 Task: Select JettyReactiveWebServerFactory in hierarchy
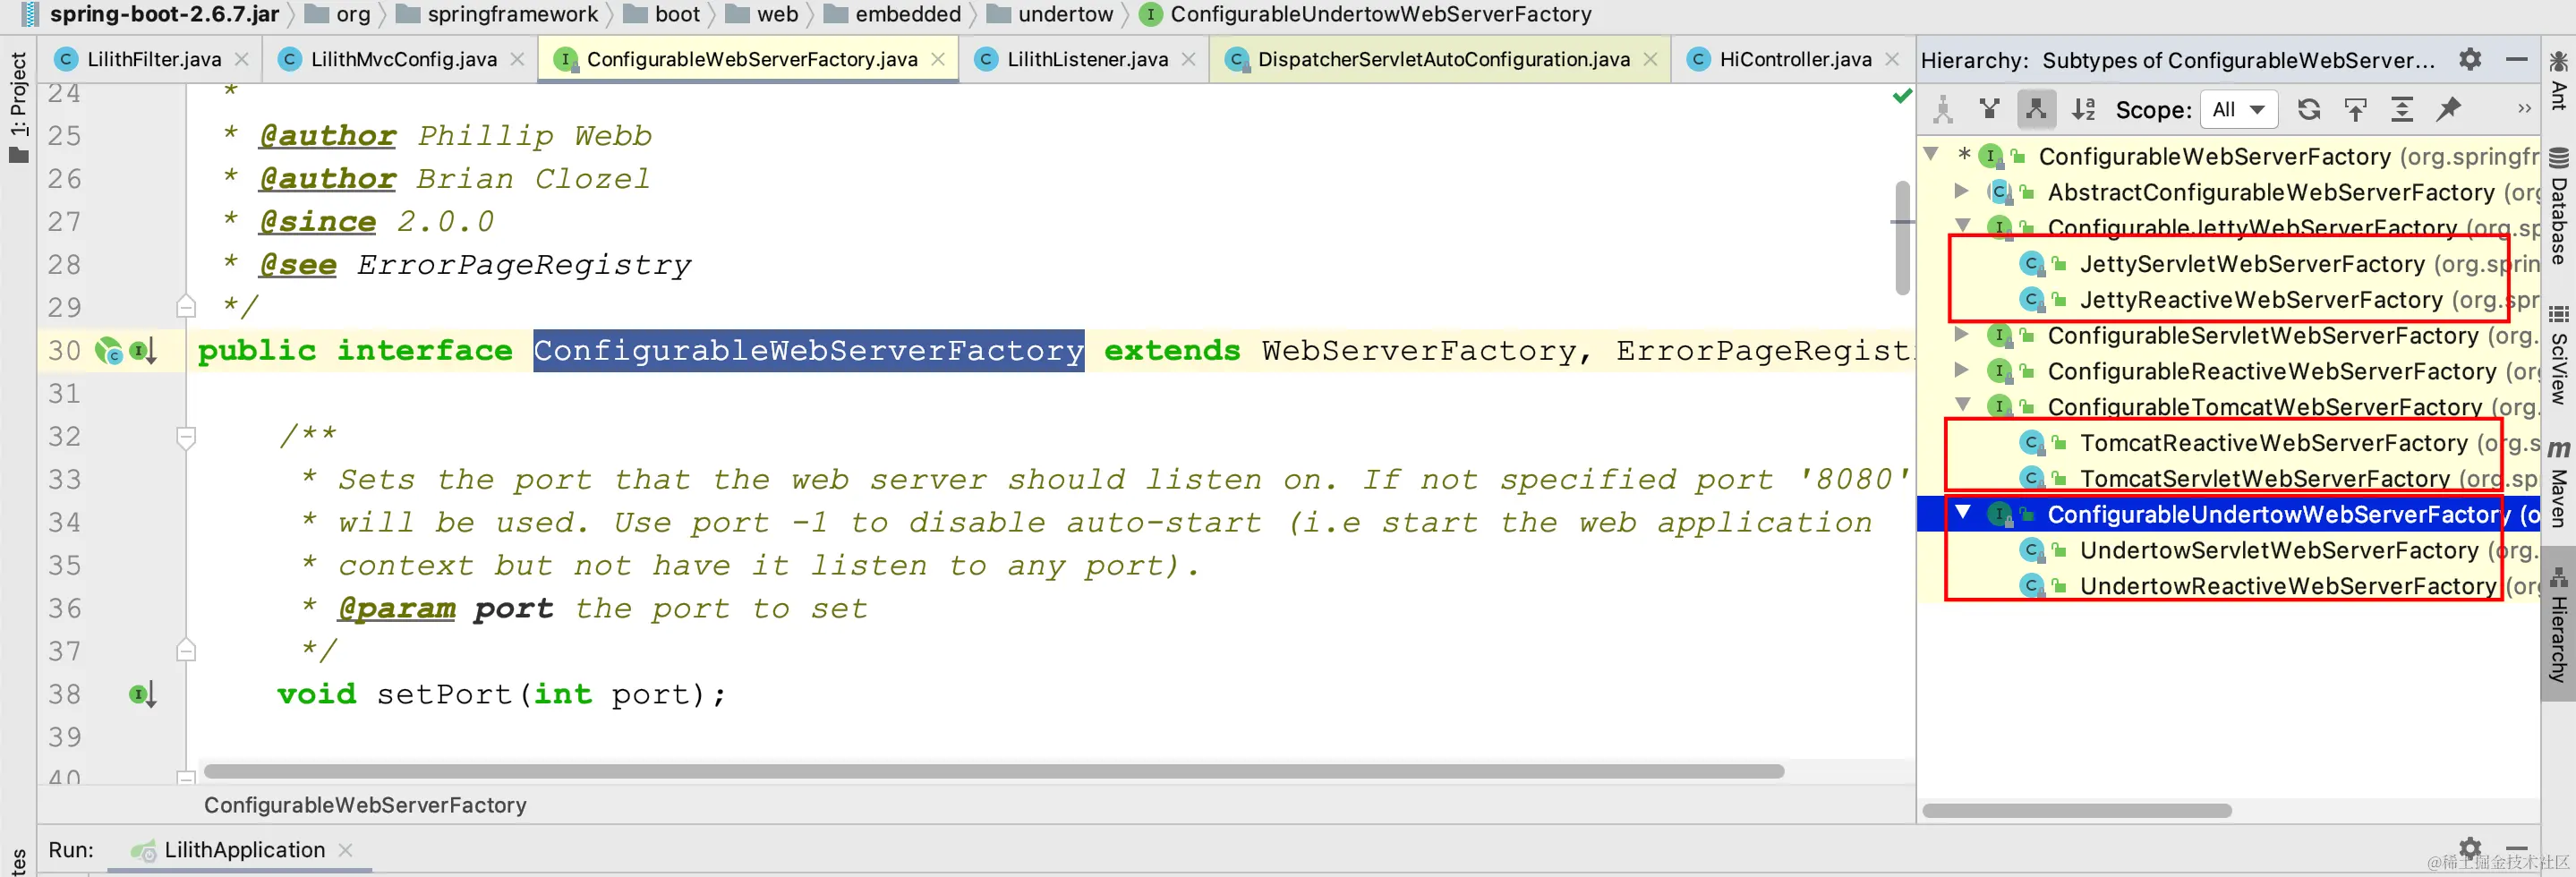tap(2260, 300)
